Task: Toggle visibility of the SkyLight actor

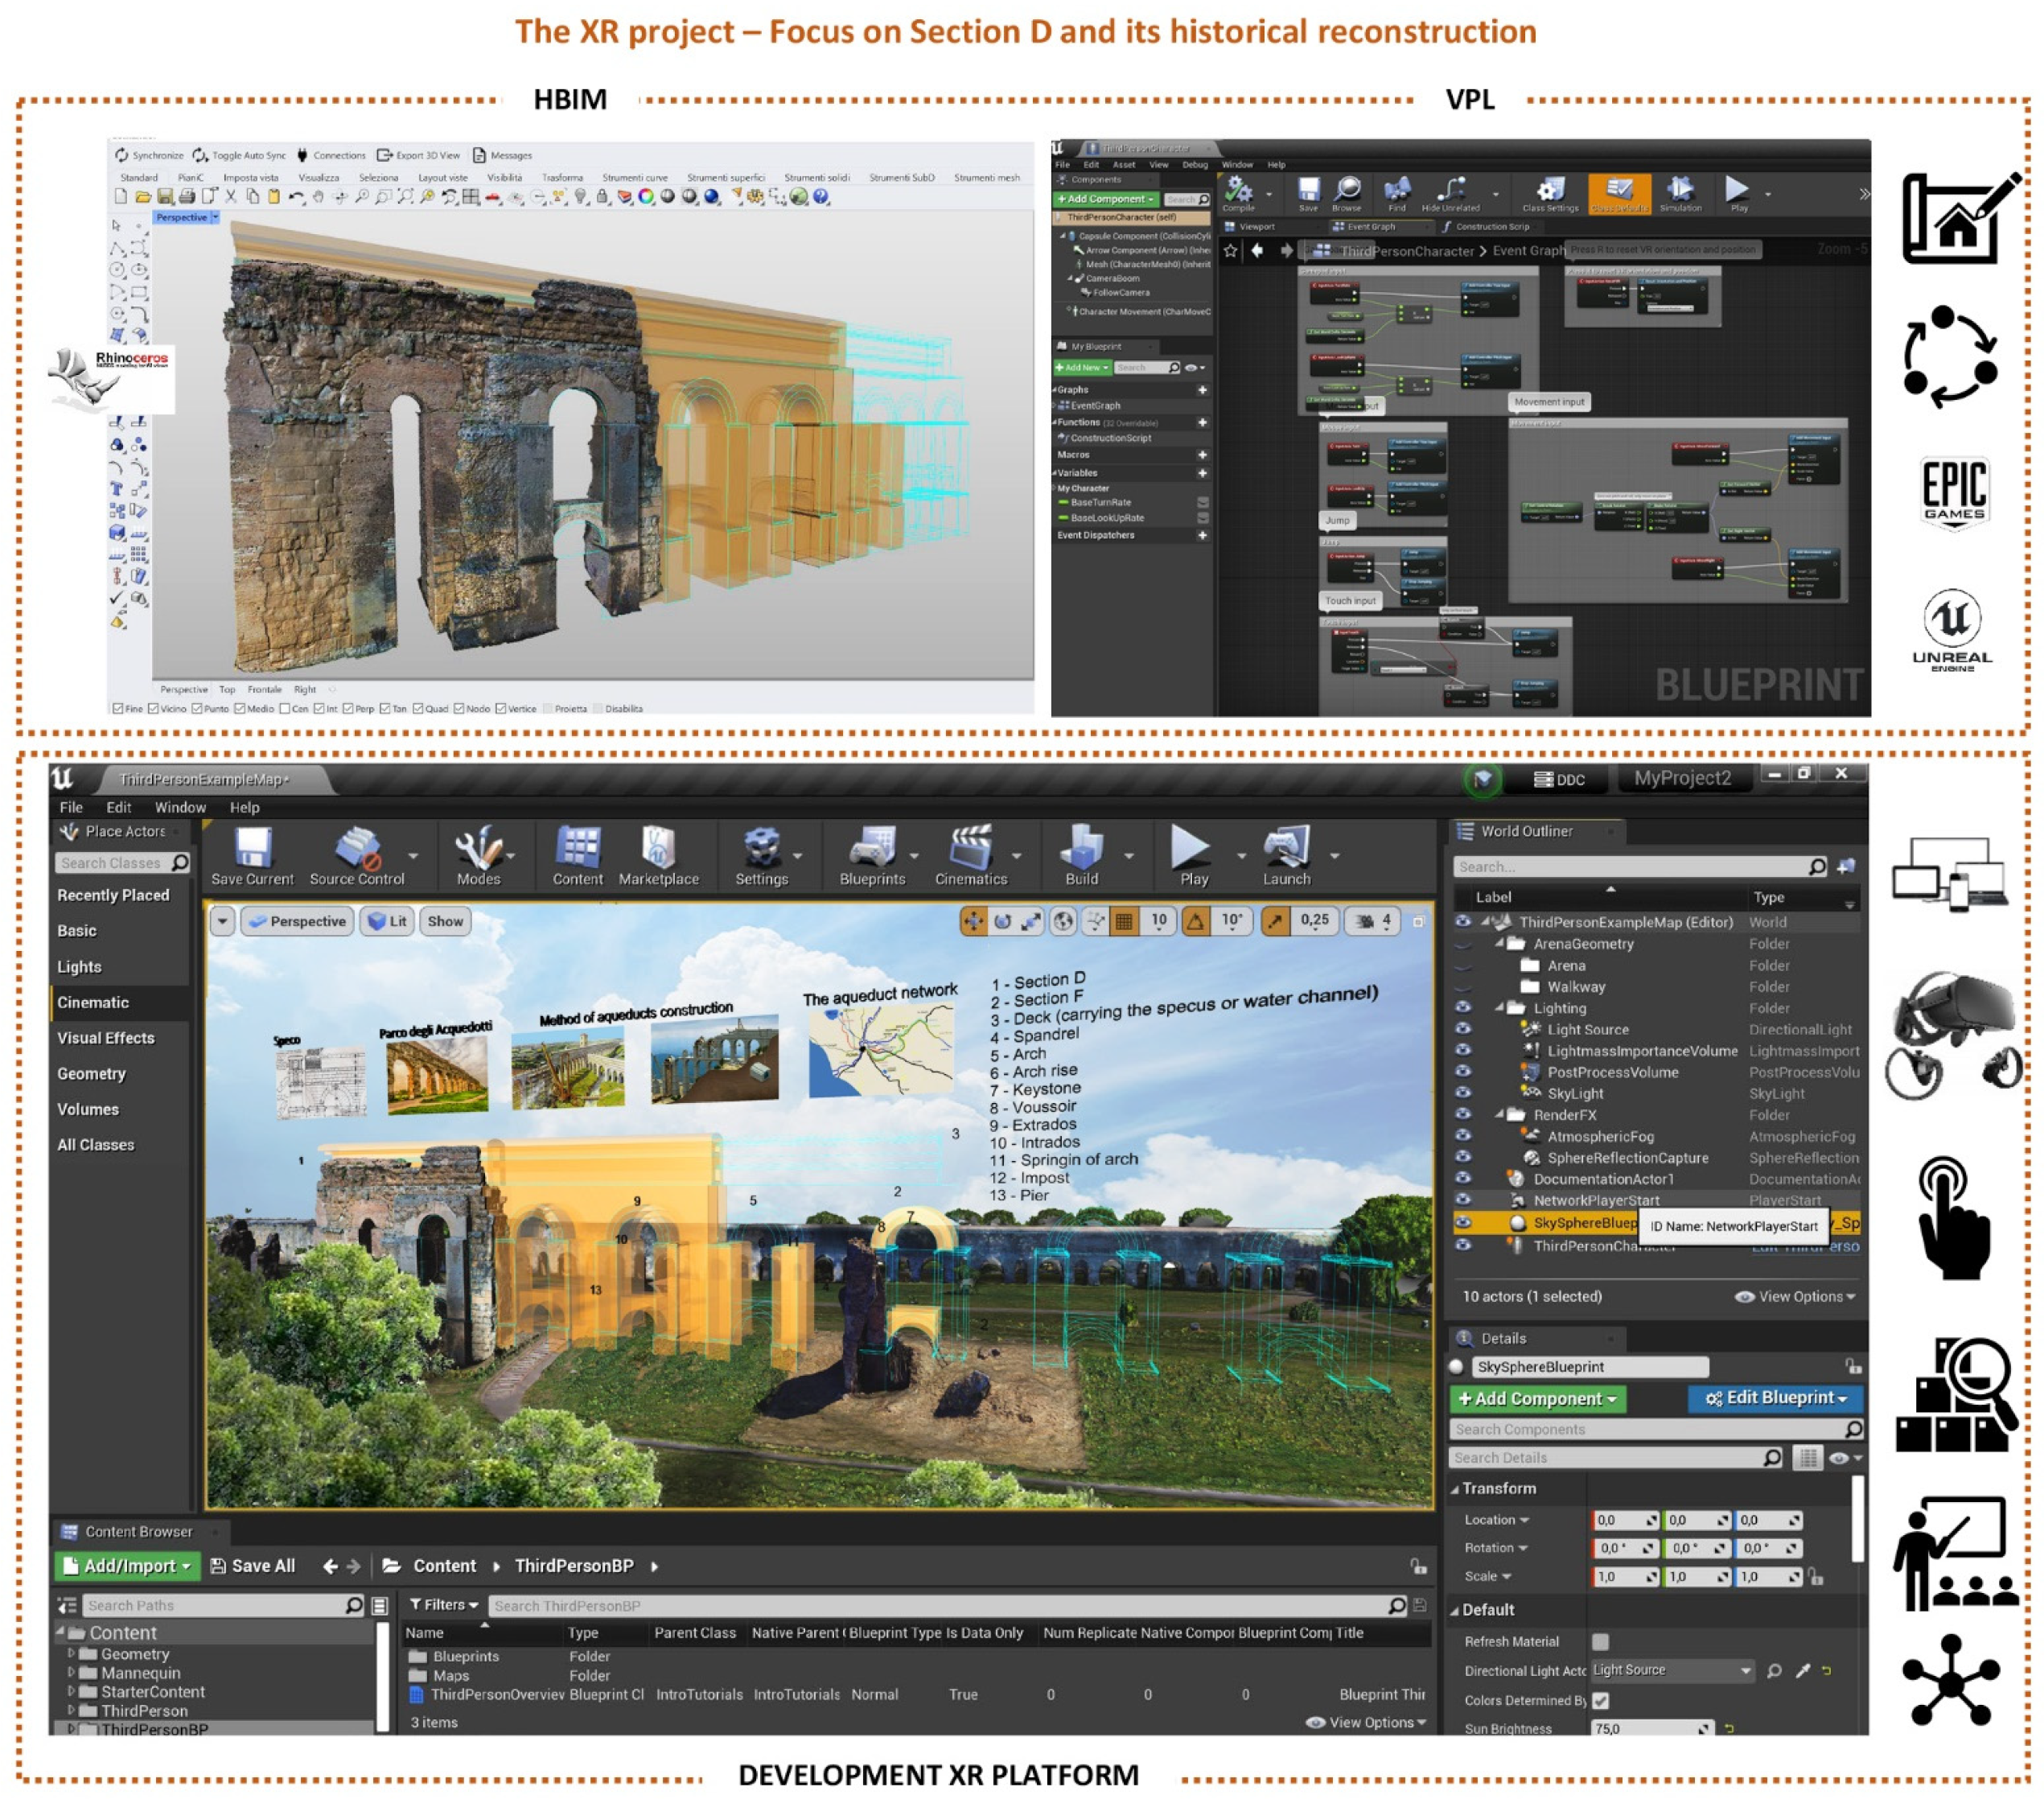Action: point(1462,1093)
